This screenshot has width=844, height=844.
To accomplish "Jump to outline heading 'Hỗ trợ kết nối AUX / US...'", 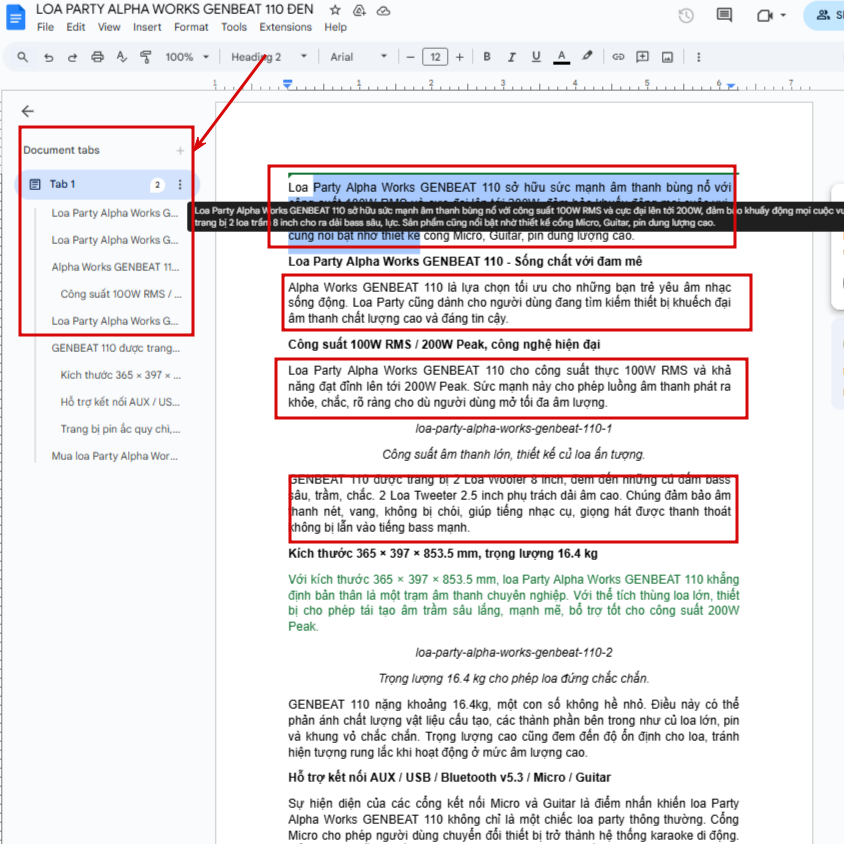I will coord(120,402).
